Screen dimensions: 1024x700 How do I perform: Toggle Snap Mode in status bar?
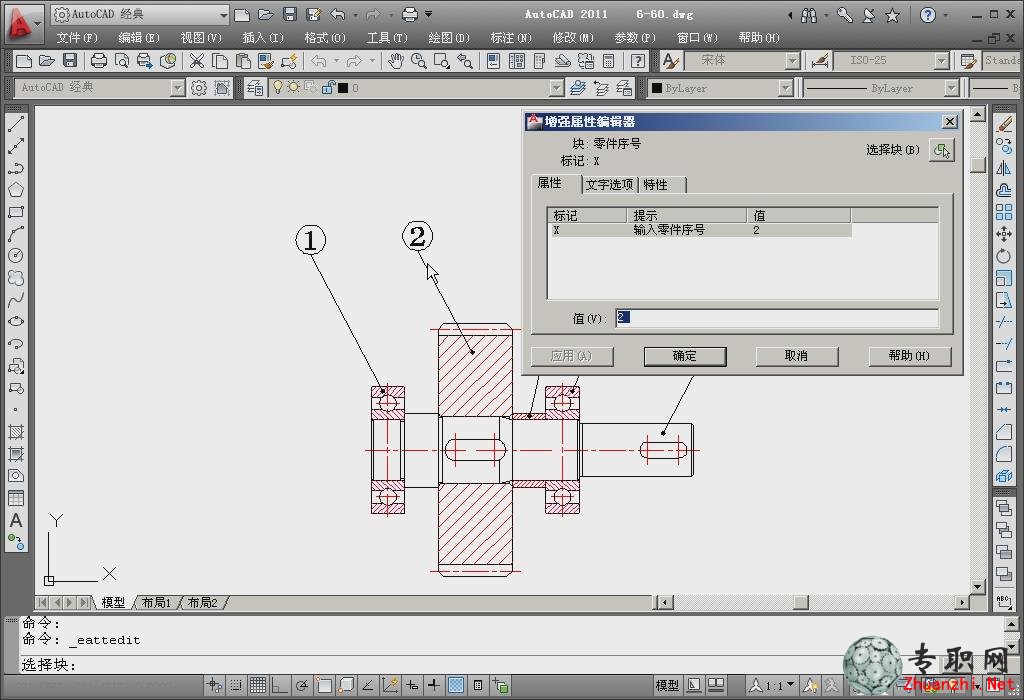point(236,685)
